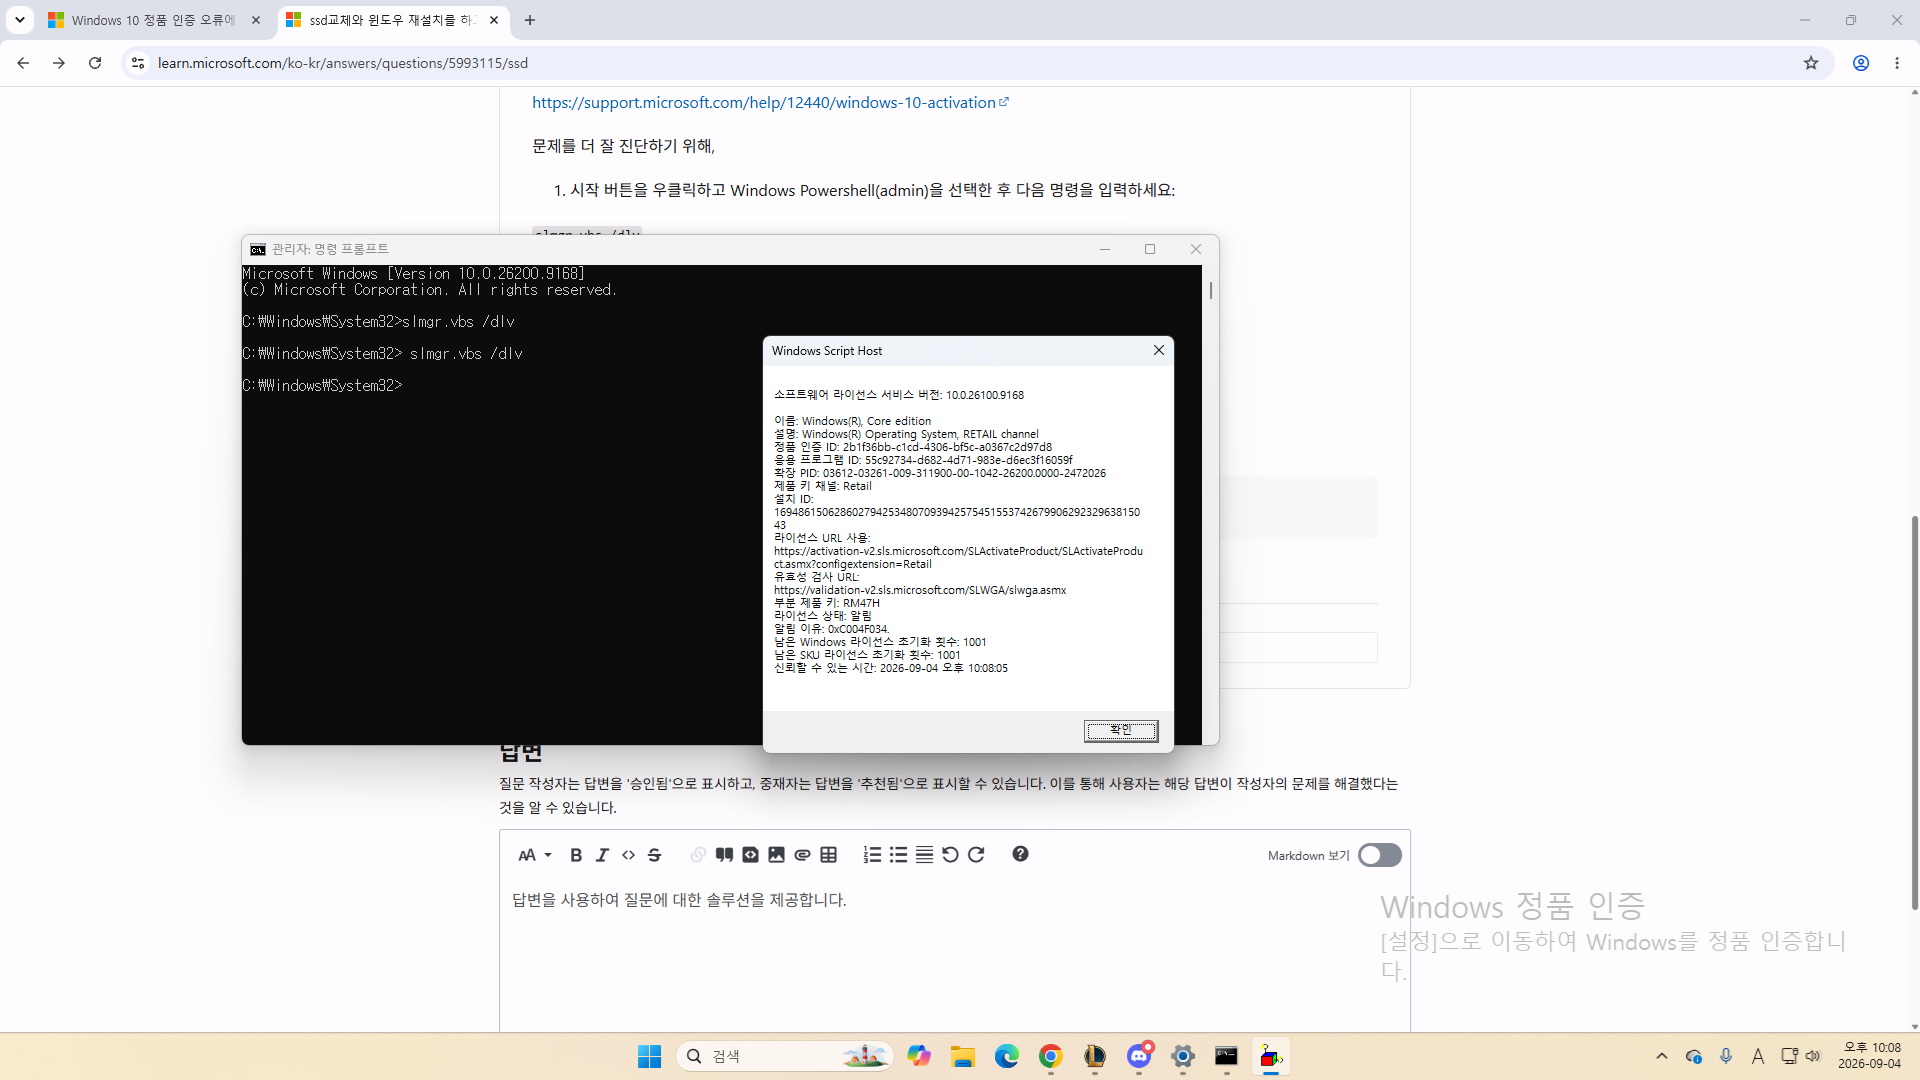Open Chrome tab search dropdown arrow
The image size is (1920, 1080).
tap(20, 20)
